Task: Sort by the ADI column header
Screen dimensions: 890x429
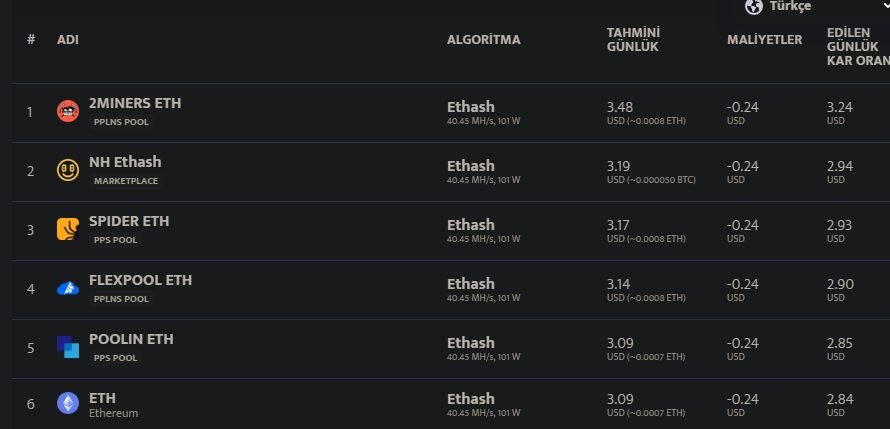Action: tap(68, 40)
